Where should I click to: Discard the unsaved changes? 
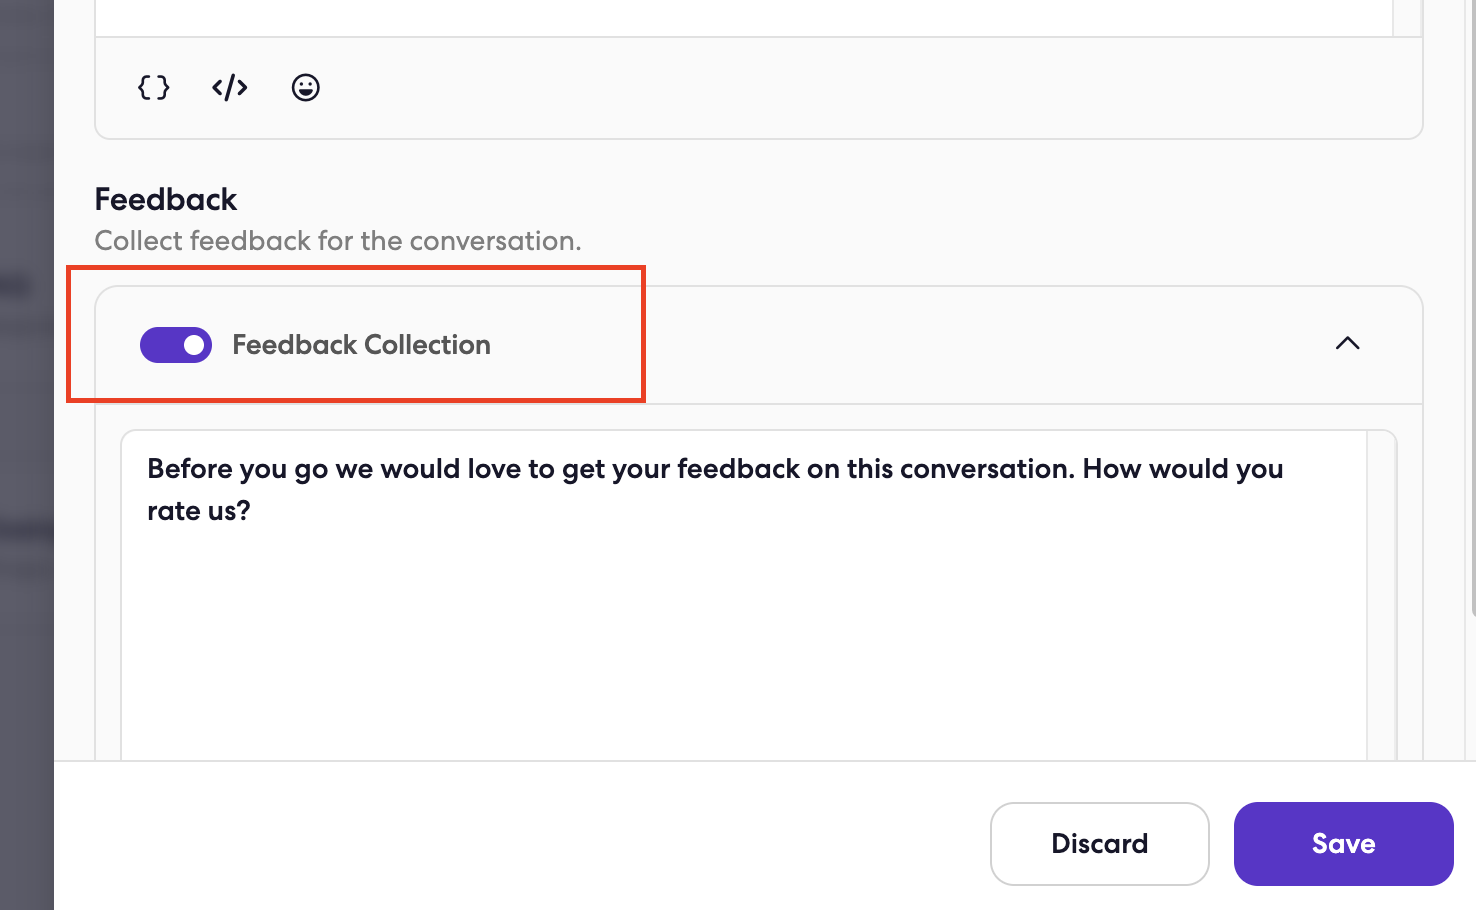tap(1099, 844)
